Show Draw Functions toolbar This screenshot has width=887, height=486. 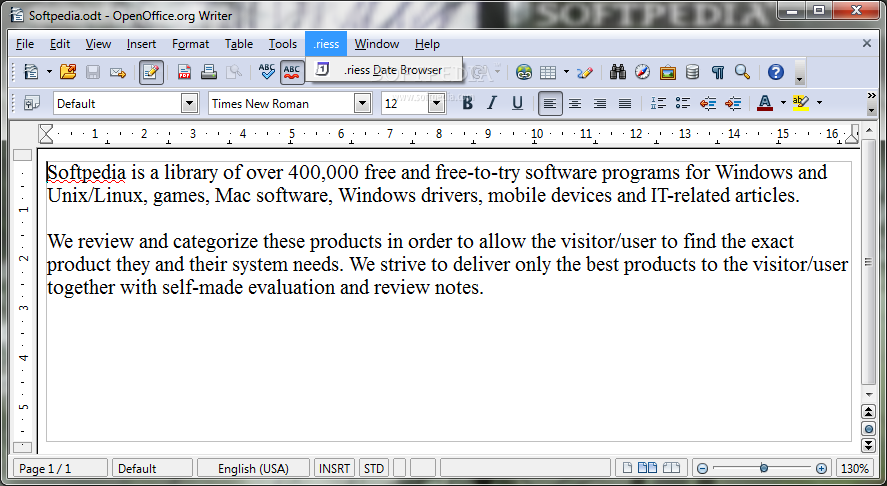point(585,72)
